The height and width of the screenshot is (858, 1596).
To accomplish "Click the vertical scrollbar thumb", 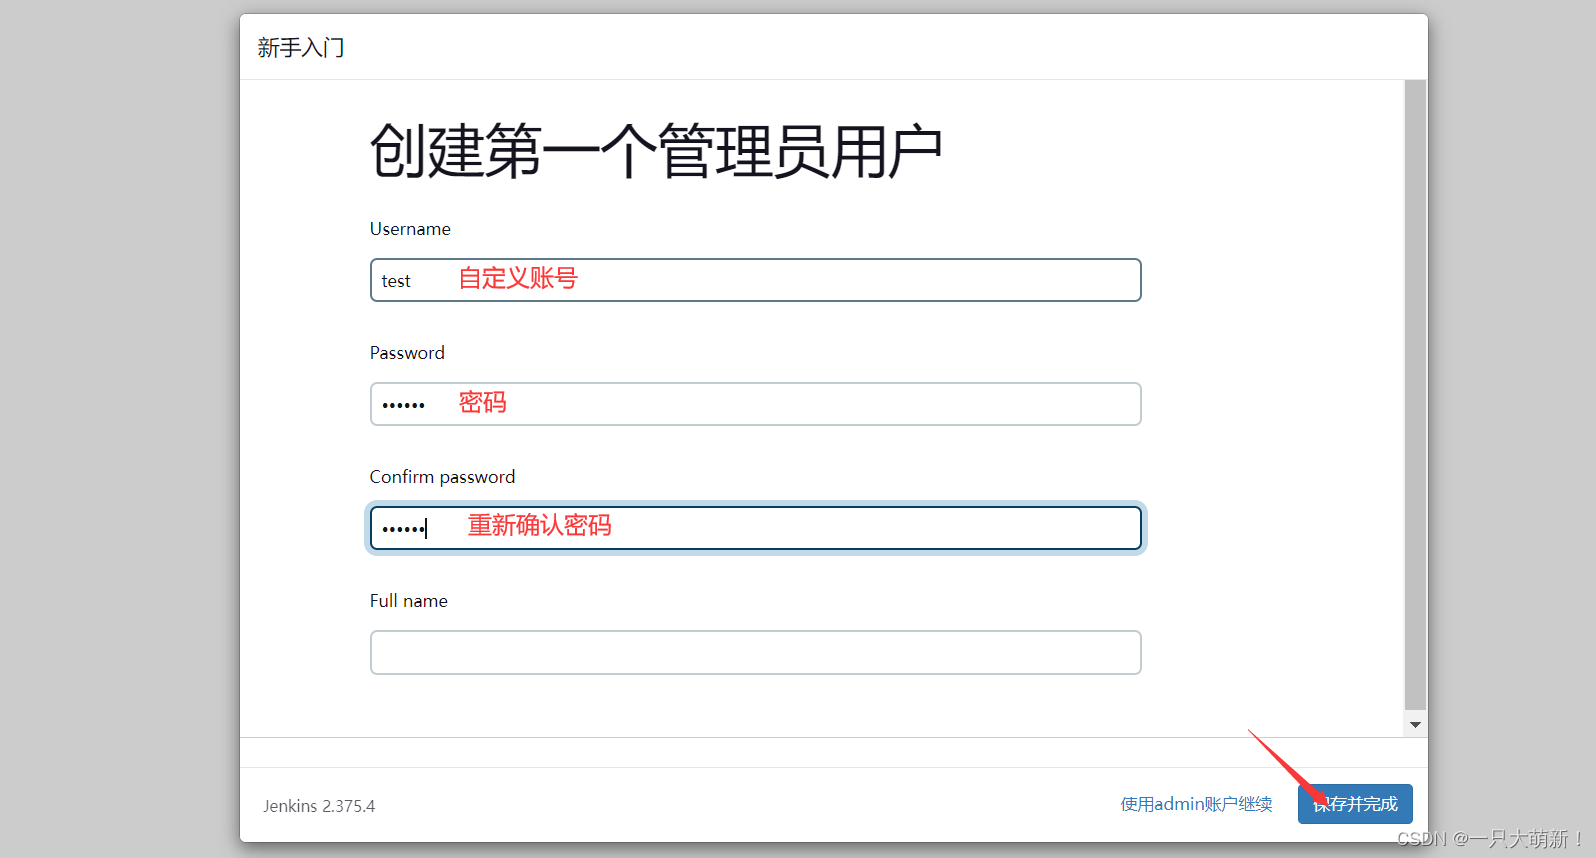I will pyautogui.click(x=1415, y=394).
